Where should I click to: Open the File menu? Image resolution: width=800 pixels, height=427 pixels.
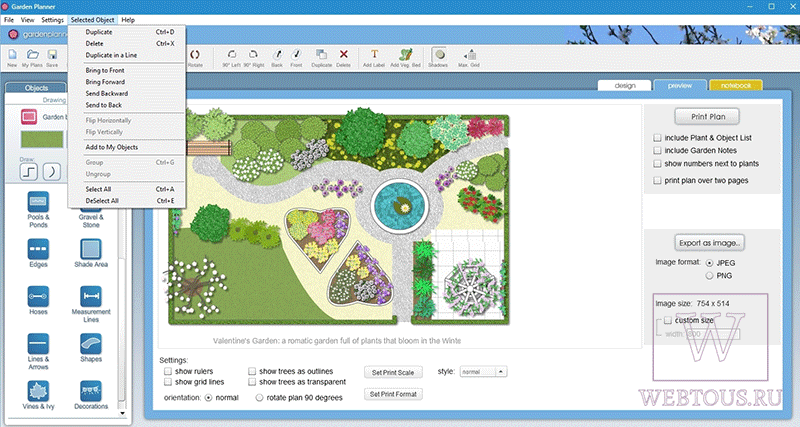[x=9, y=20]
